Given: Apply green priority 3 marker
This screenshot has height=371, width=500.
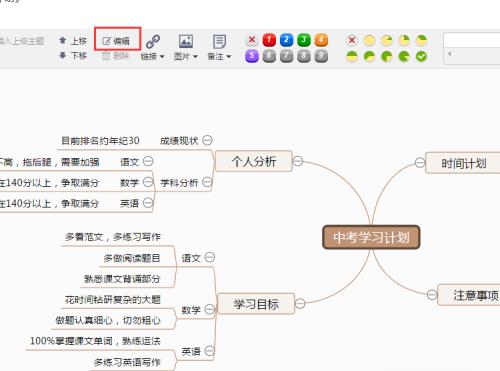Looking at the screenshot, I should 304,40.
